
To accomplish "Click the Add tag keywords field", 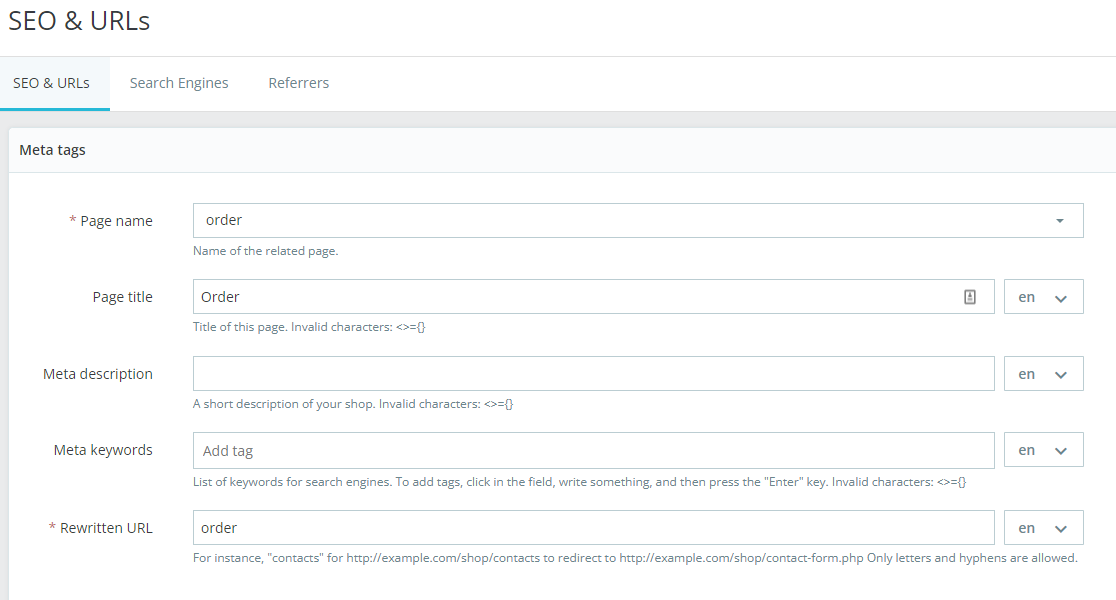I will click(x=593, y=451).
